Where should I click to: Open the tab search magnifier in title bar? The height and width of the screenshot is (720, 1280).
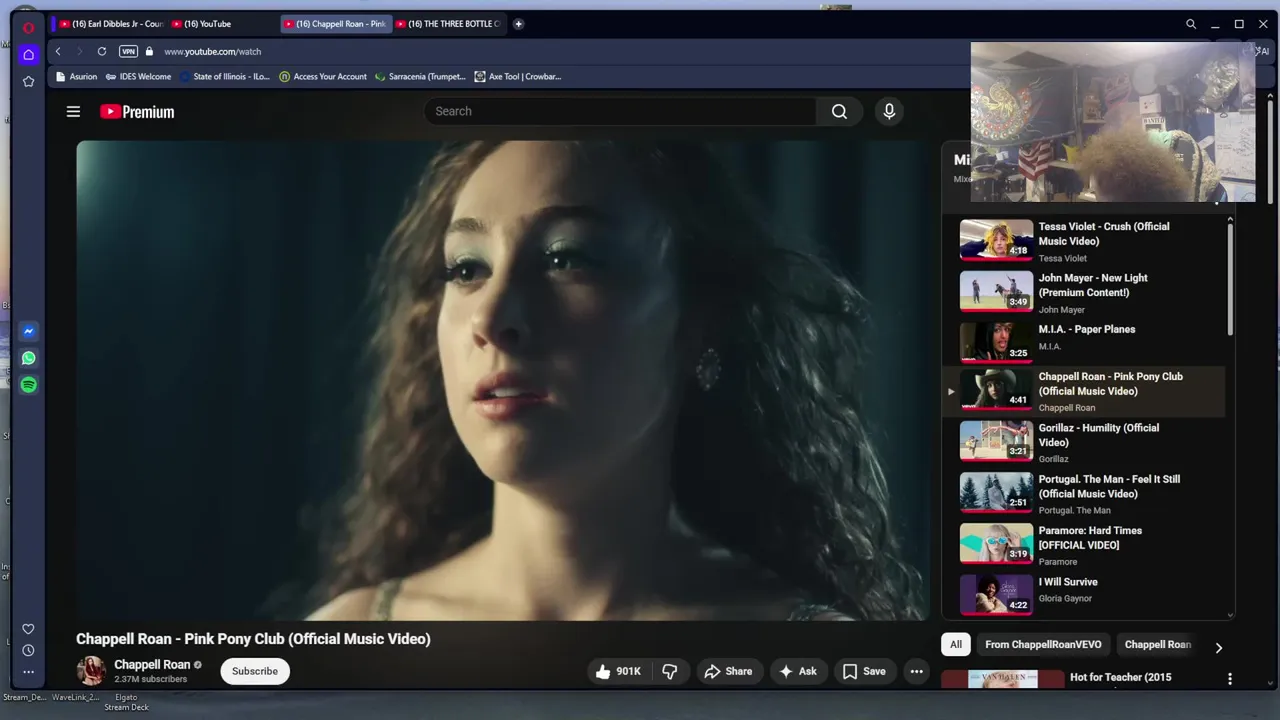point(1191,24)
